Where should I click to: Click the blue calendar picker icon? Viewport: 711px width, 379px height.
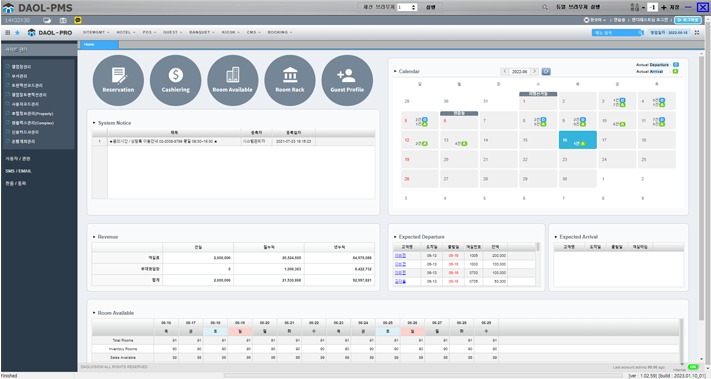[x=546, y=72]
